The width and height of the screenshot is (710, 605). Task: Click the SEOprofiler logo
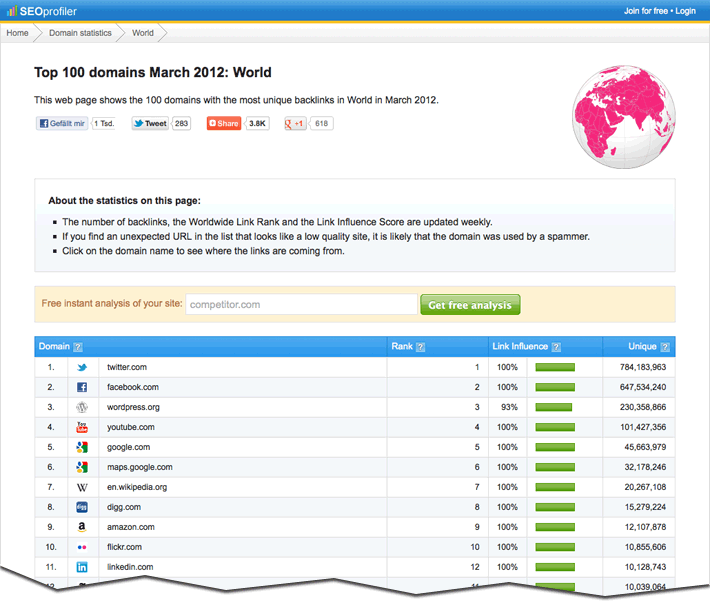tap(42, 11)
